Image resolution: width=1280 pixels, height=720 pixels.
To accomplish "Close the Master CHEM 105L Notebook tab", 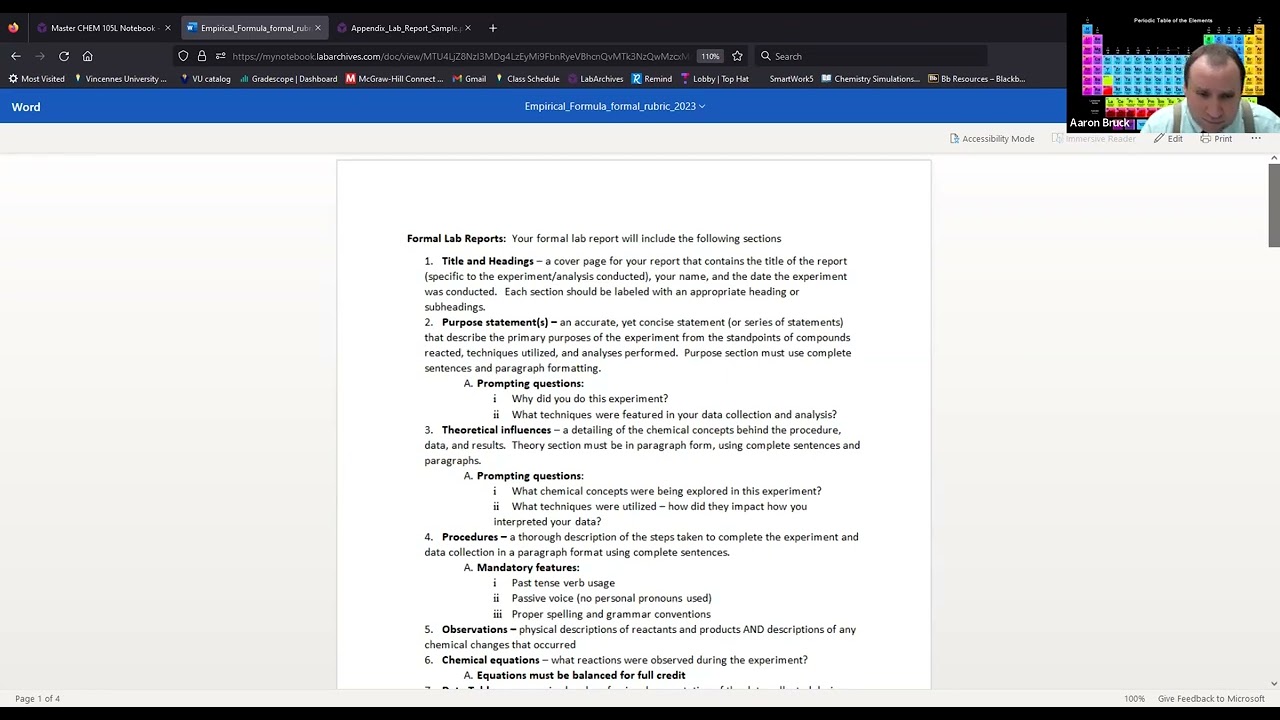I will pyautogui.click(x=168, y=28).
